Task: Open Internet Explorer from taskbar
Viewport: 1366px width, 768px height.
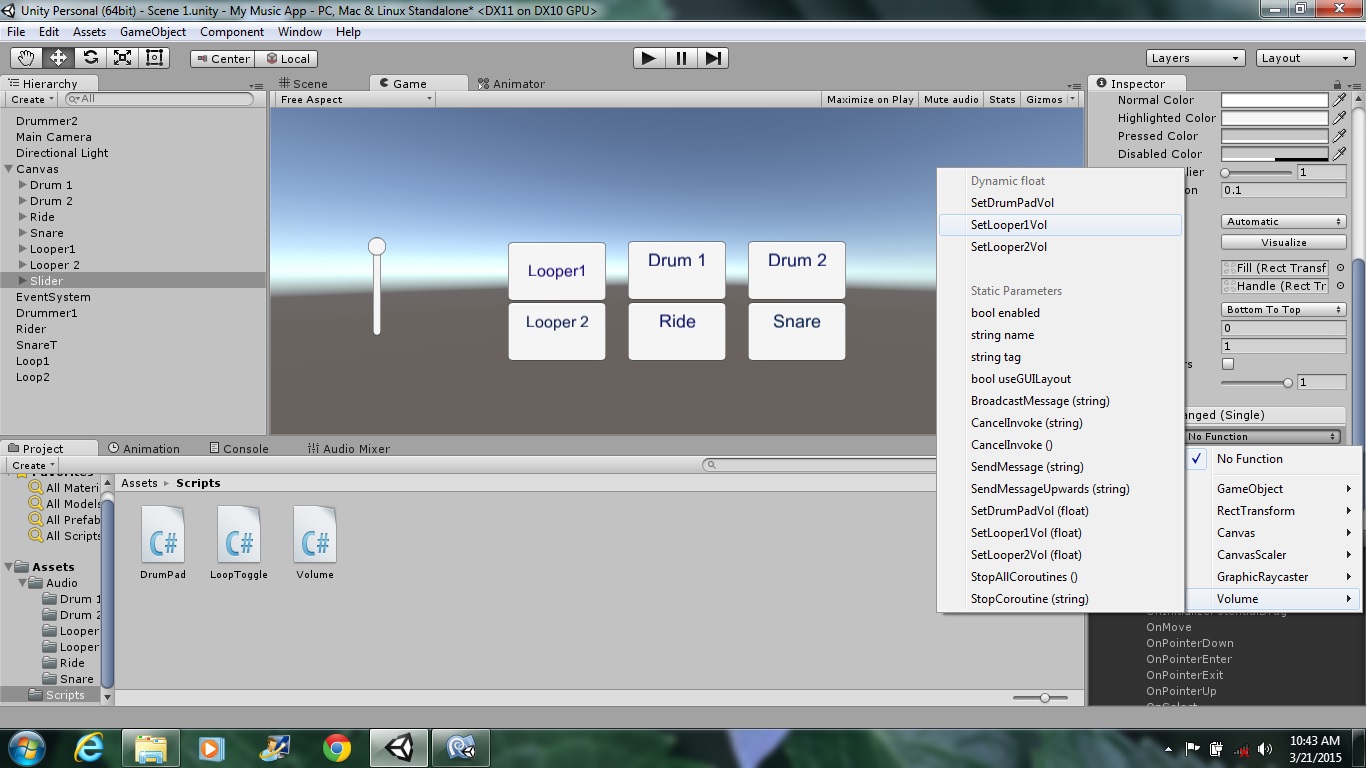Action: (x=89, y=747)
